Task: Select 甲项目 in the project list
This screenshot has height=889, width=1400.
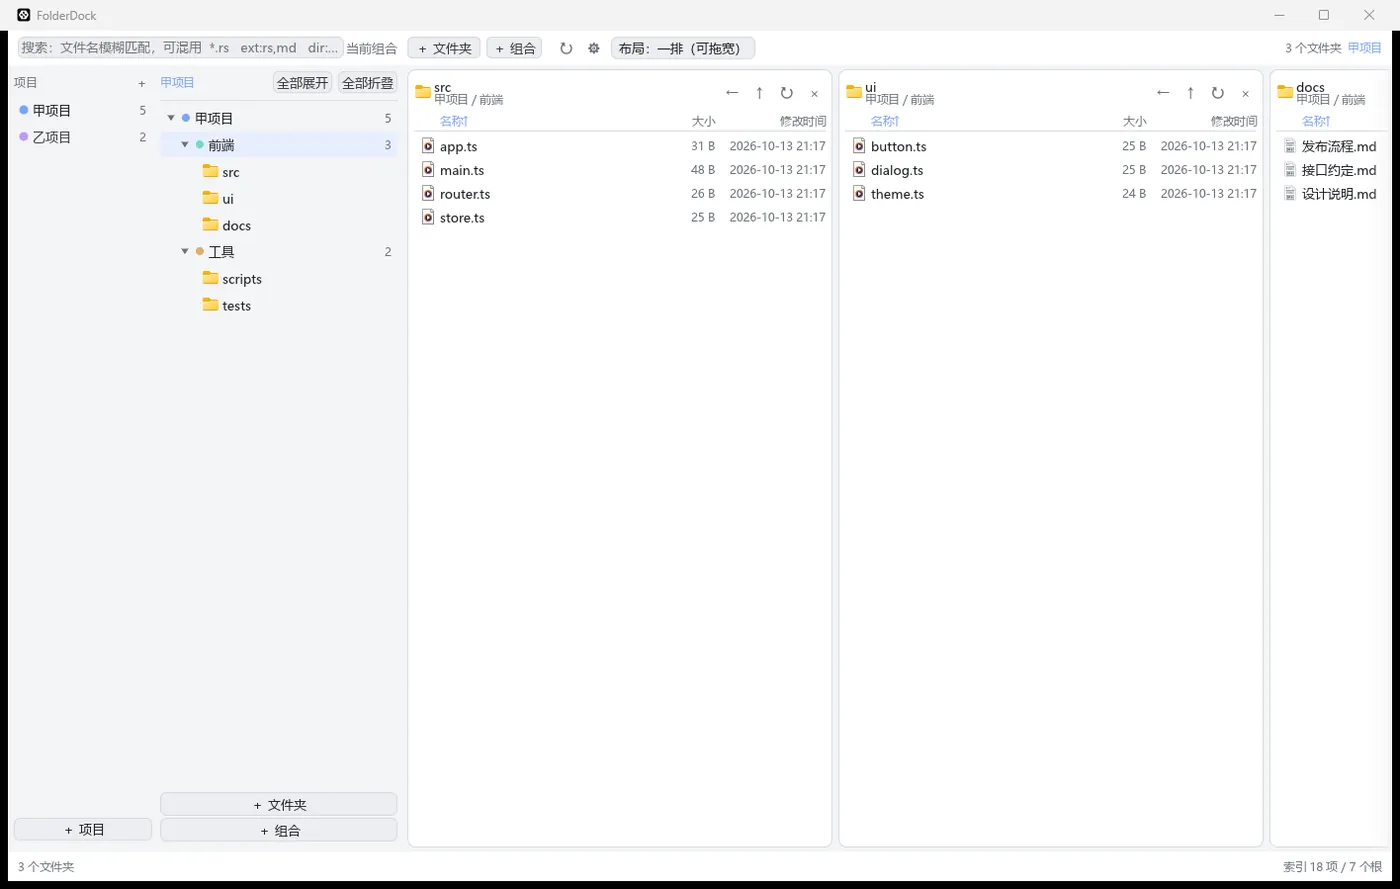Action: [82, 111]
